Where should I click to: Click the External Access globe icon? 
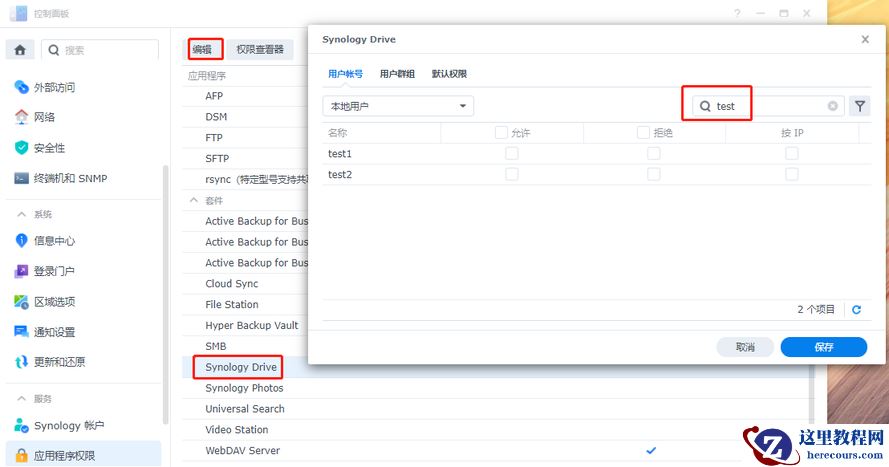click(21, 87)
